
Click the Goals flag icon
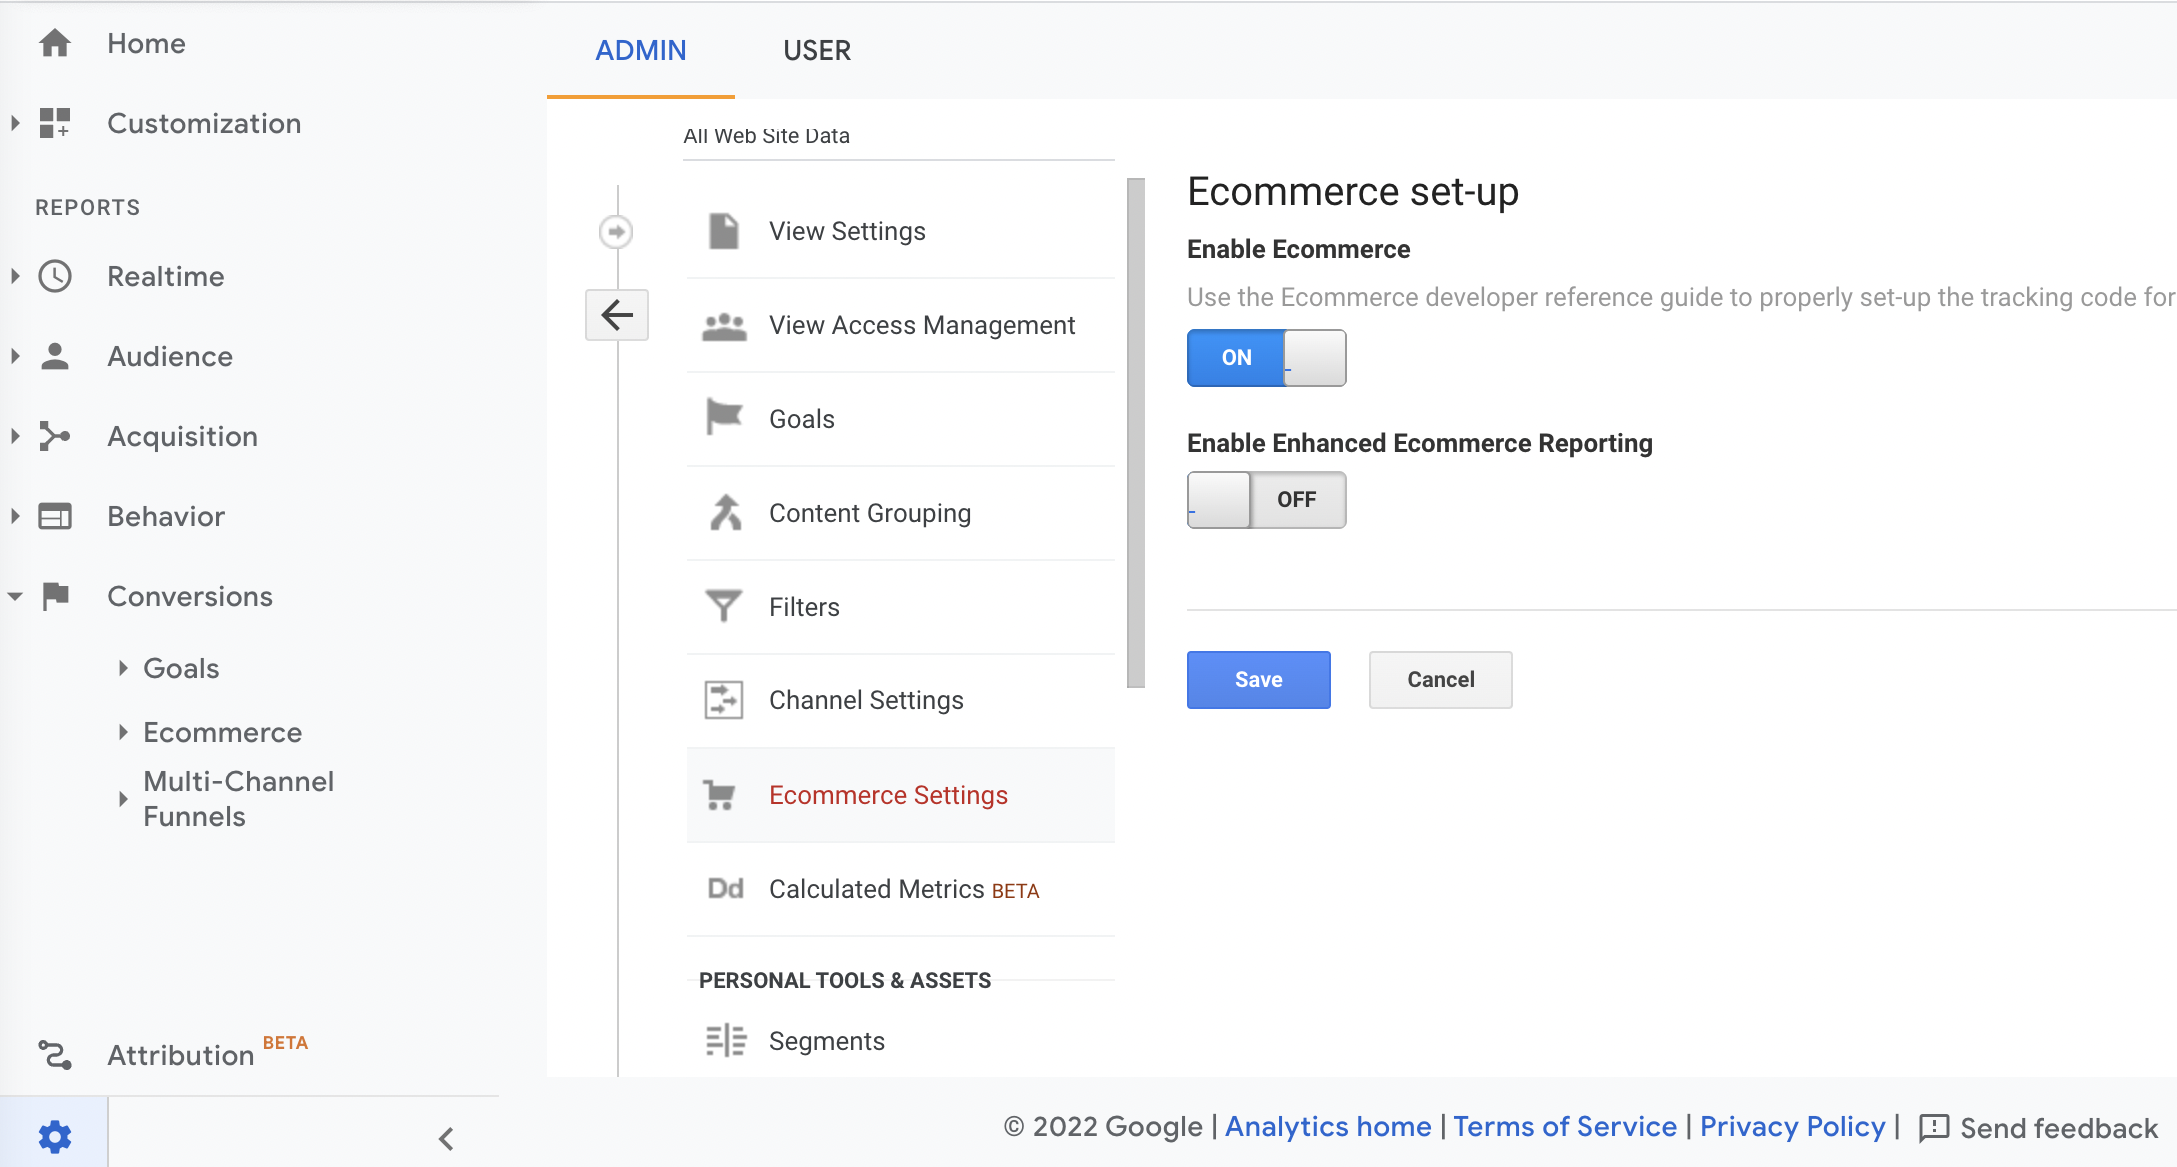pyautogui.click(x=724, y=418)
